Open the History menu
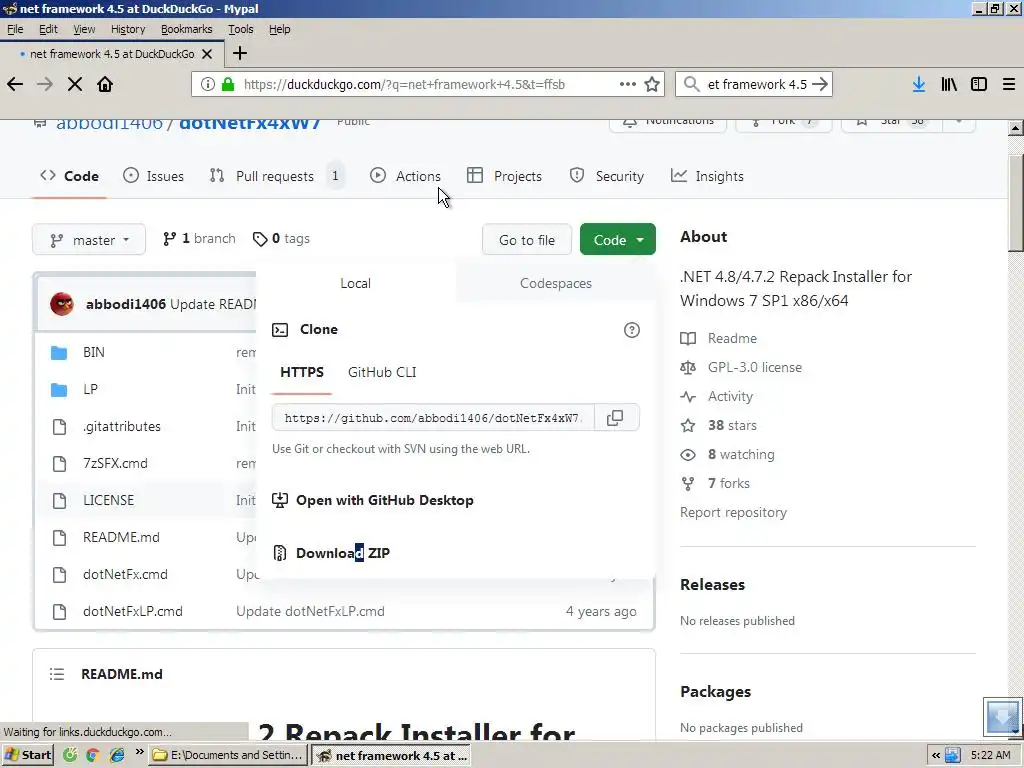The height and width of the screenshot is (768, 1024). [x=128, y=29]
